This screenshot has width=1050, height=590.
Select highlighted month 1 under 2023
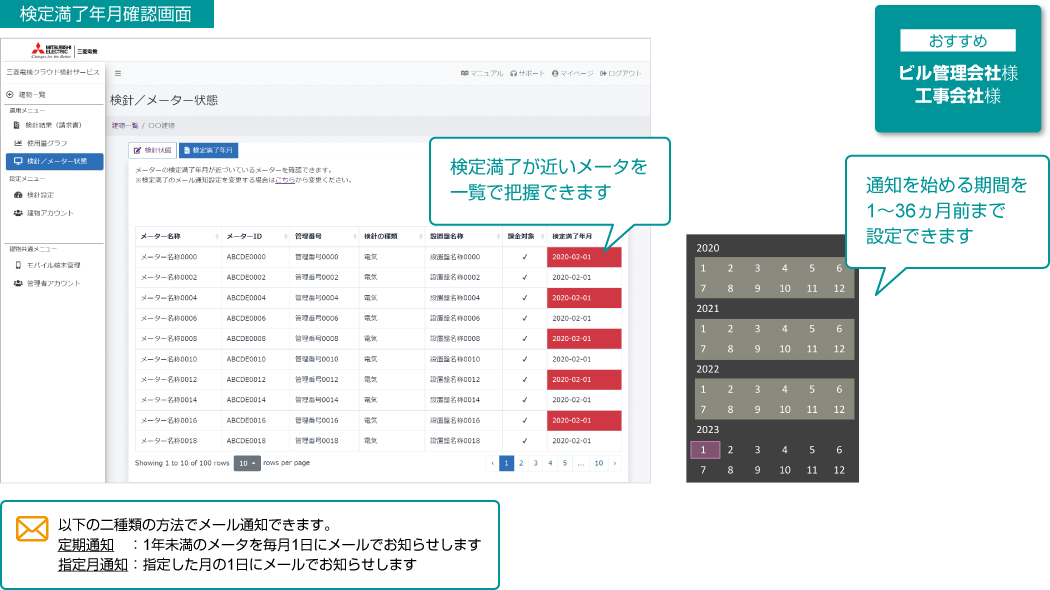coord(704,450)
